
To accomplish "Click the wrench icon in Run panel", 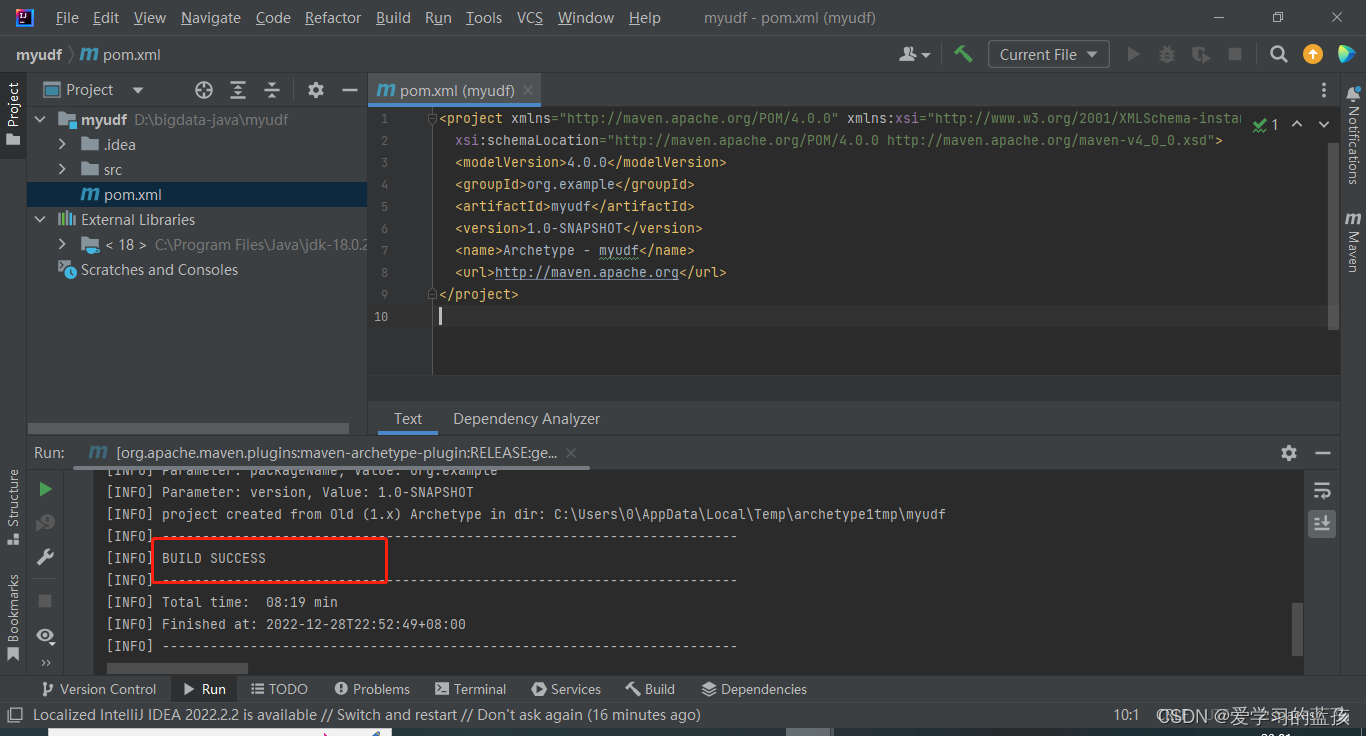I will point(45,557).
